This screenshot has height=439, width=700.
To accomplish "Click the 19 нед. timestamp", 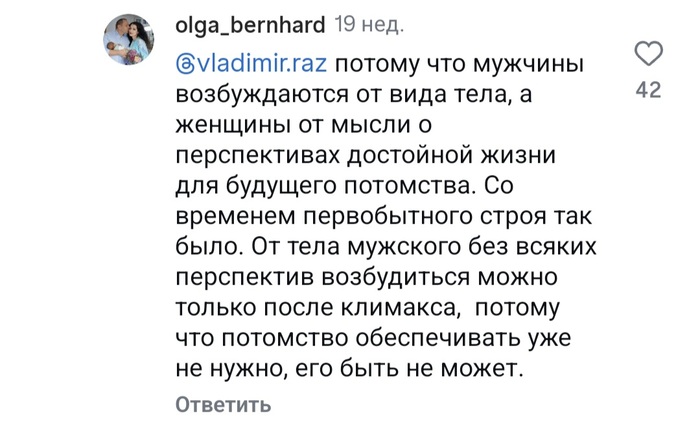I will [369, 25].
